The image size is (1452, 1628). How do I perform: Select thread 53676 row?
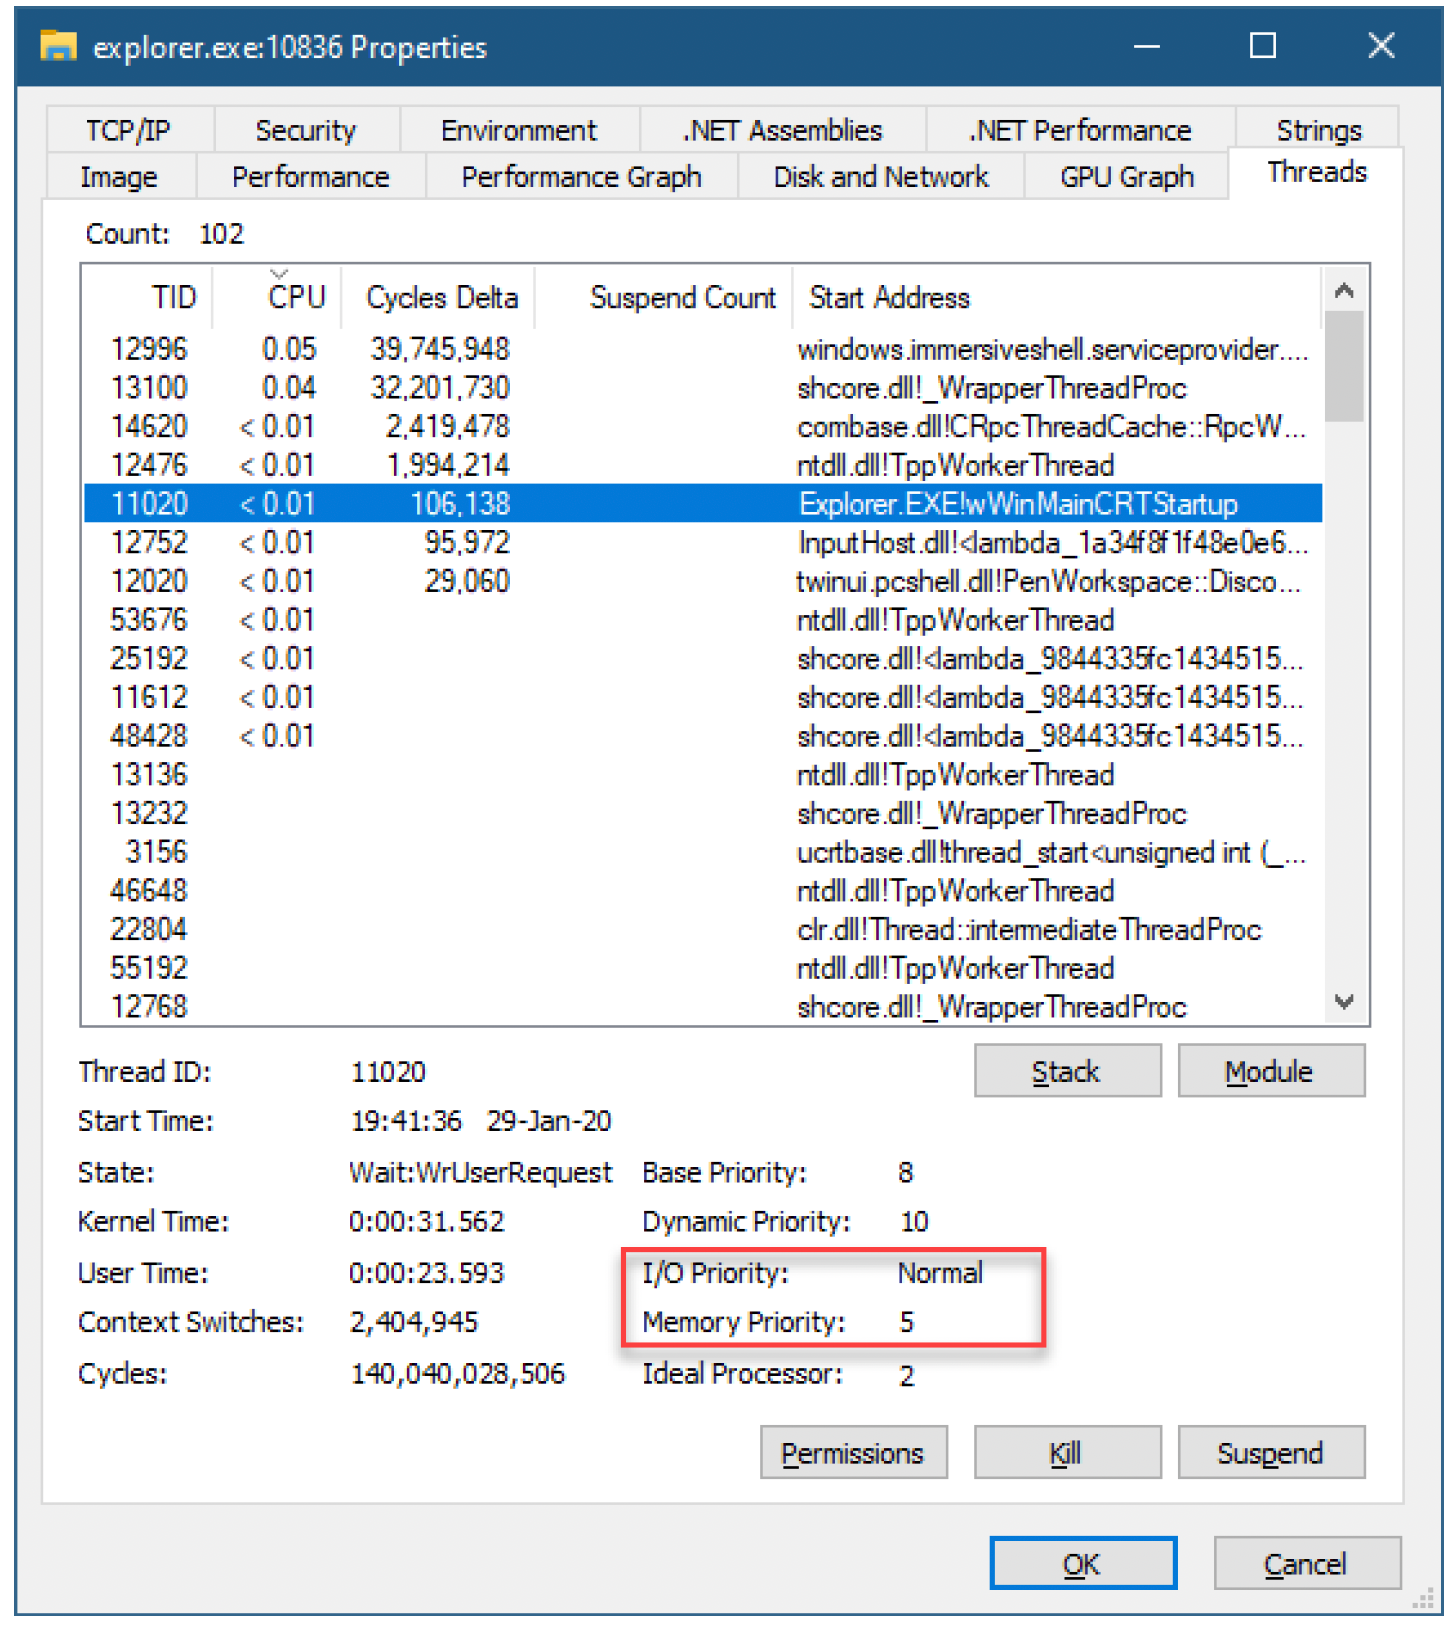click(x=703, y=620)
